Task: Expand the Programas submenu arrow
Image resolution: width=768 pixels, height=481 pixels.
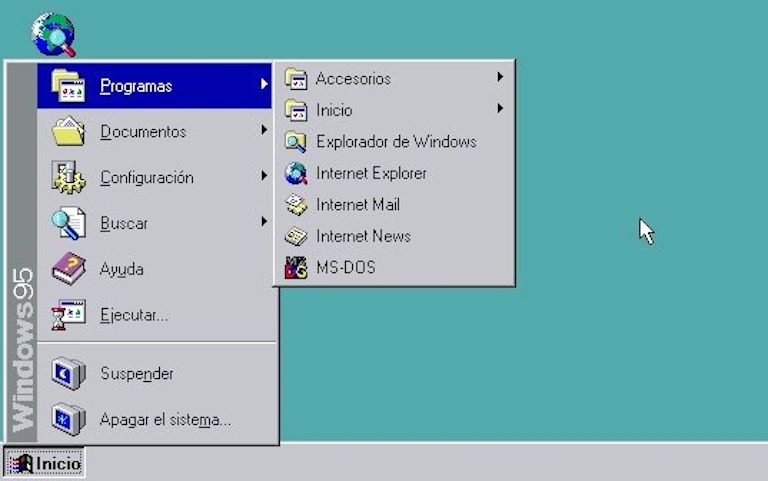Action: point(264,84)
